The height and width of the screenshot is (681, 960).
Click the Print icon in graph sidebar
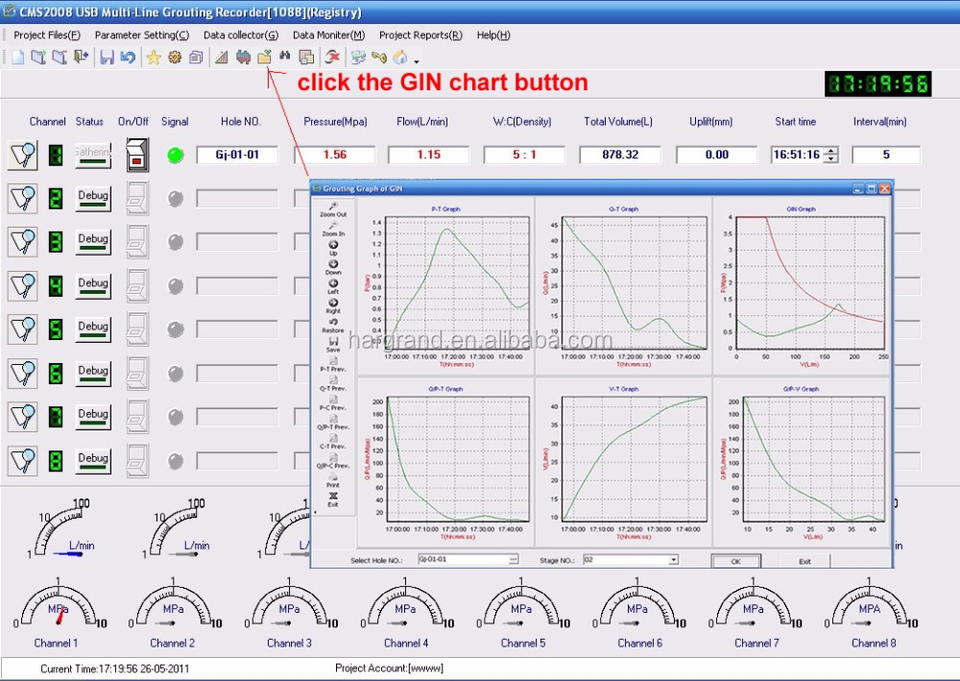[333, 479]
